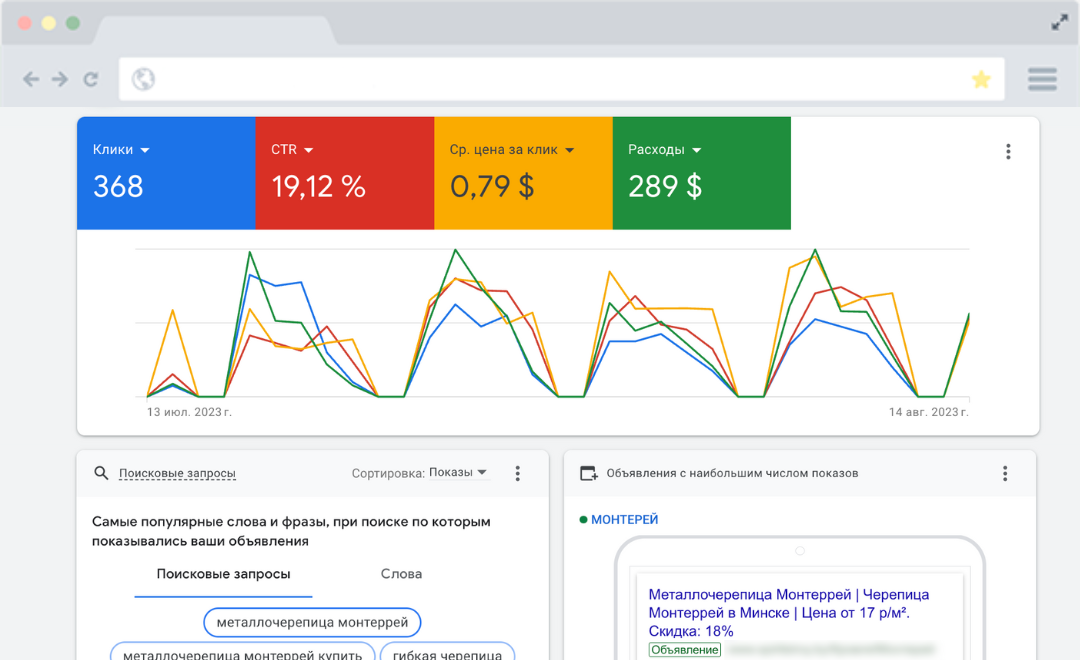Open the МОНТЕРЕЙ campaign link
Screen dimensions: 1080x660
pos(625,519)
